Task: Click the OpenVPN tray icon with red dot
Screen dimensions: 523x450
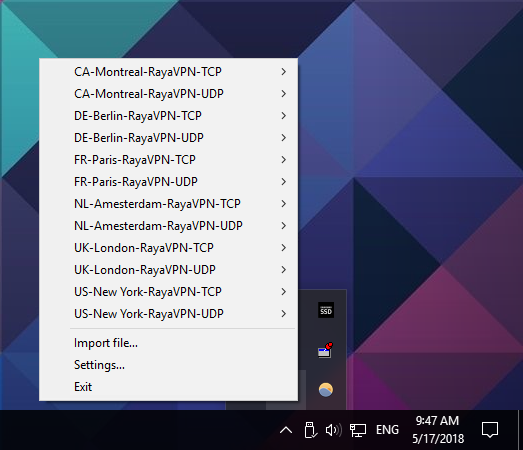Action: 325,350
